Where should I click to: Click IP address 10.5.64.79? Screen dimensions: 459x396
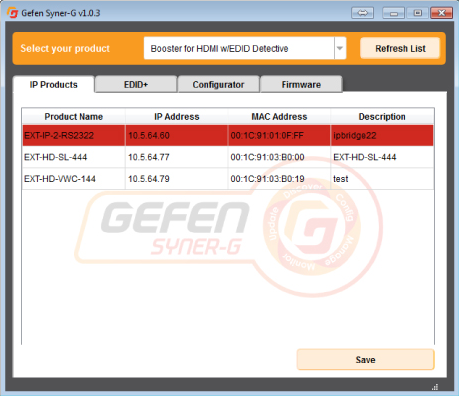click(177, 179)
